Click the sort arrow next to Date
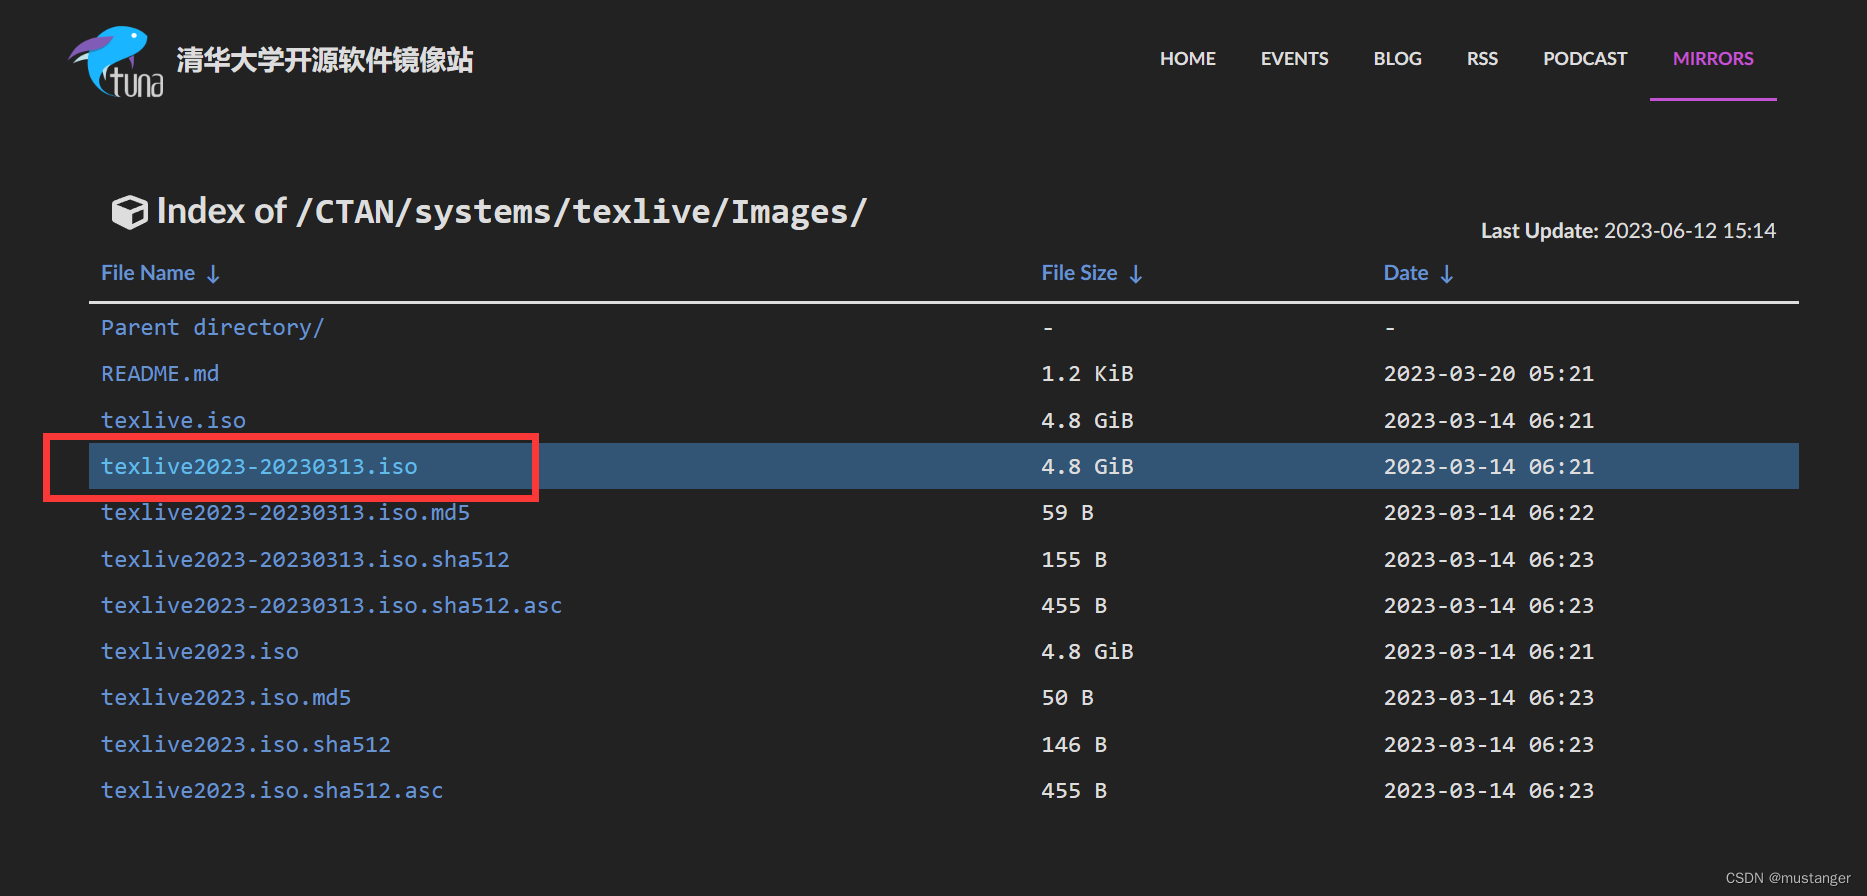The width and height of the screenshot is (1867, 896). coord(1447,274)
